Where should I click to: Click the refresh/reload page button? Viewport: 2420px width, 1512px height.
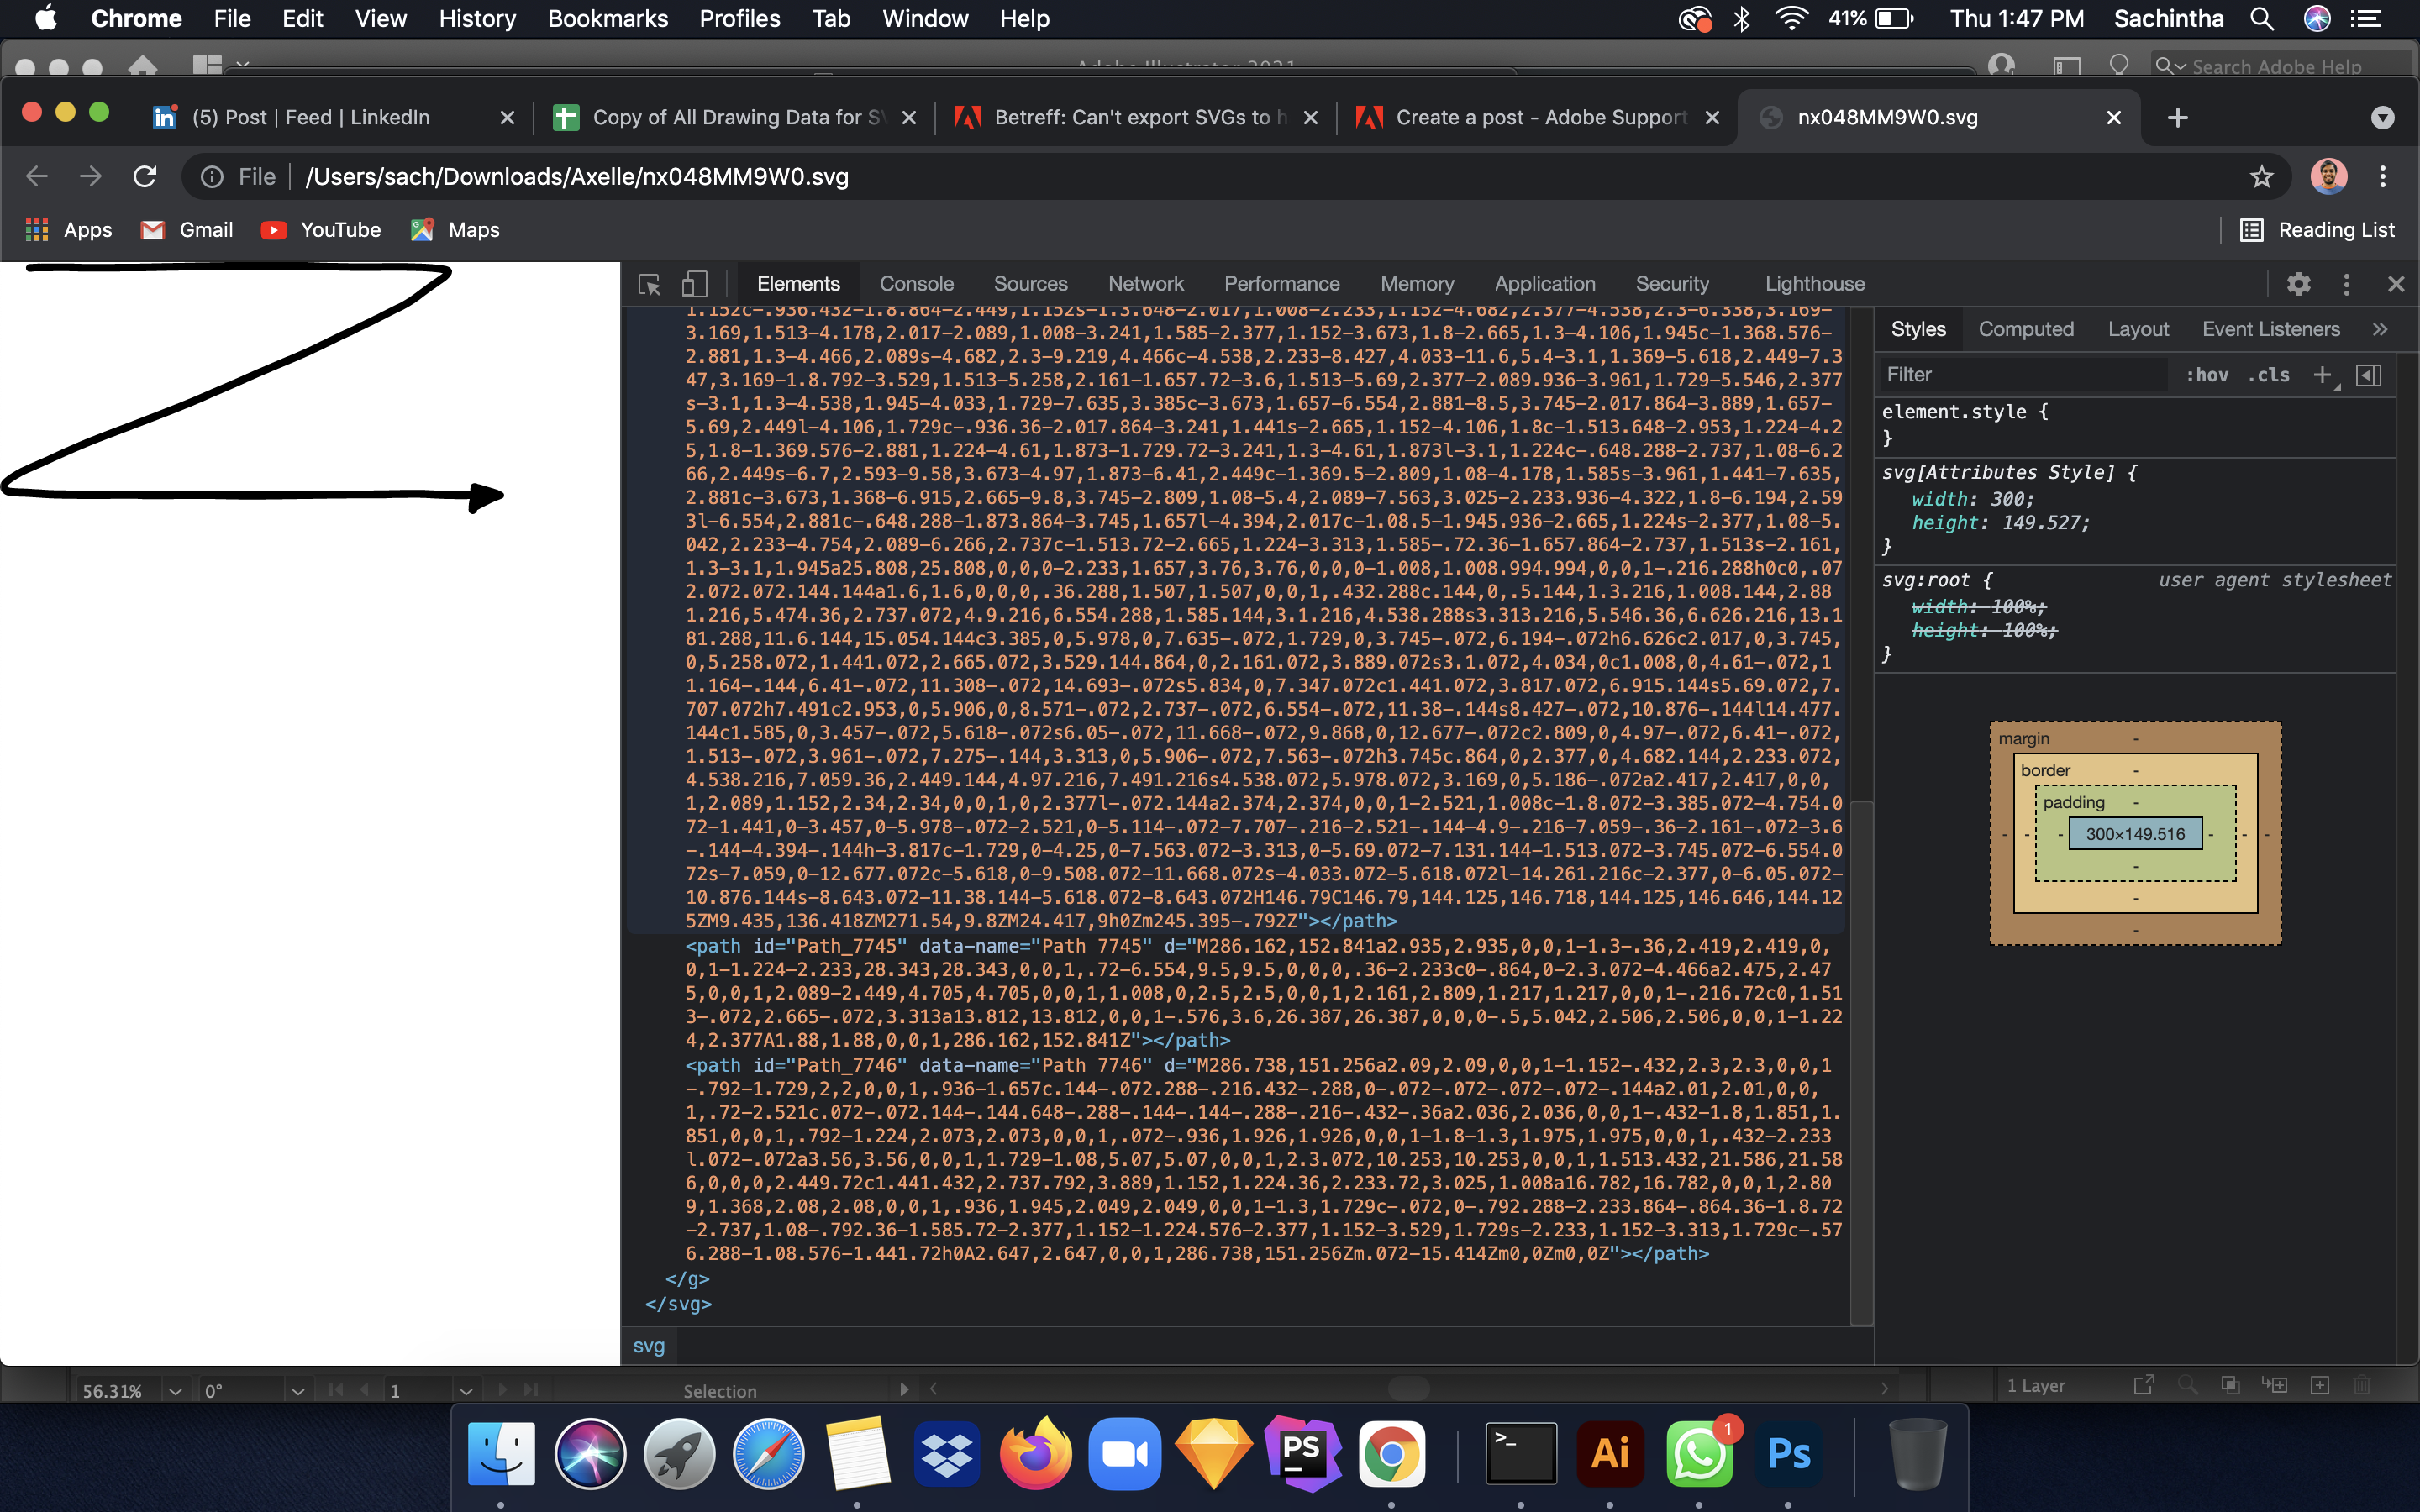(146, 176)
